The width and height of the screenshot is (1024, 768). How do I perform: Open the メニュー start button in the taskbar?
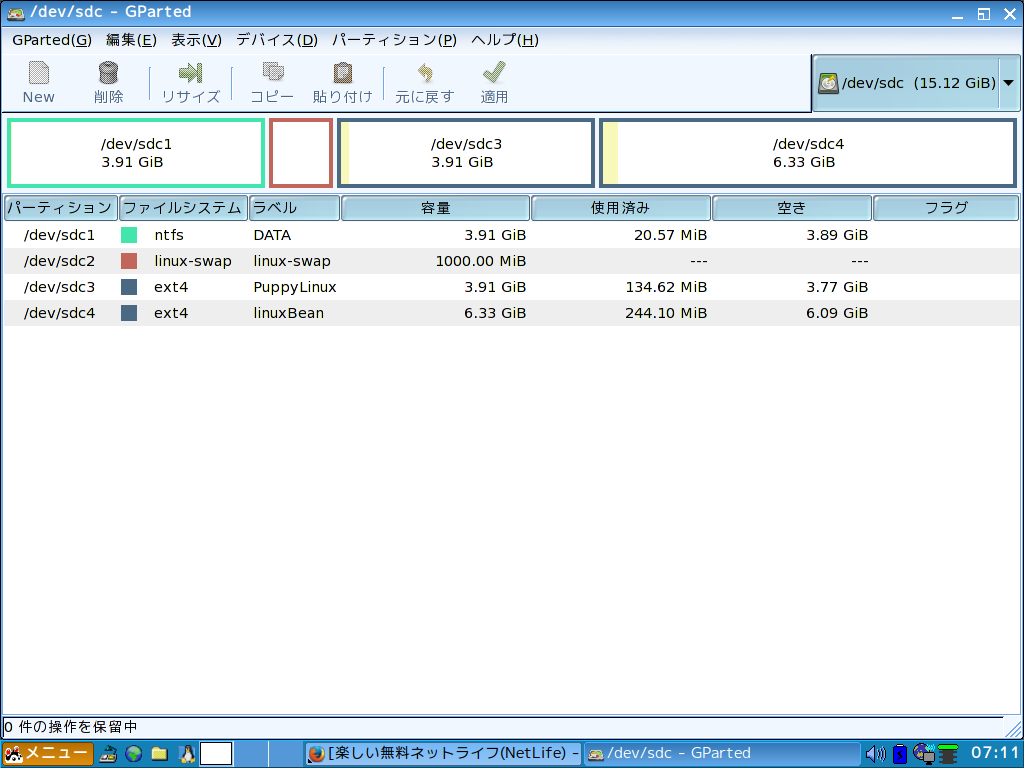coord(48,754)
